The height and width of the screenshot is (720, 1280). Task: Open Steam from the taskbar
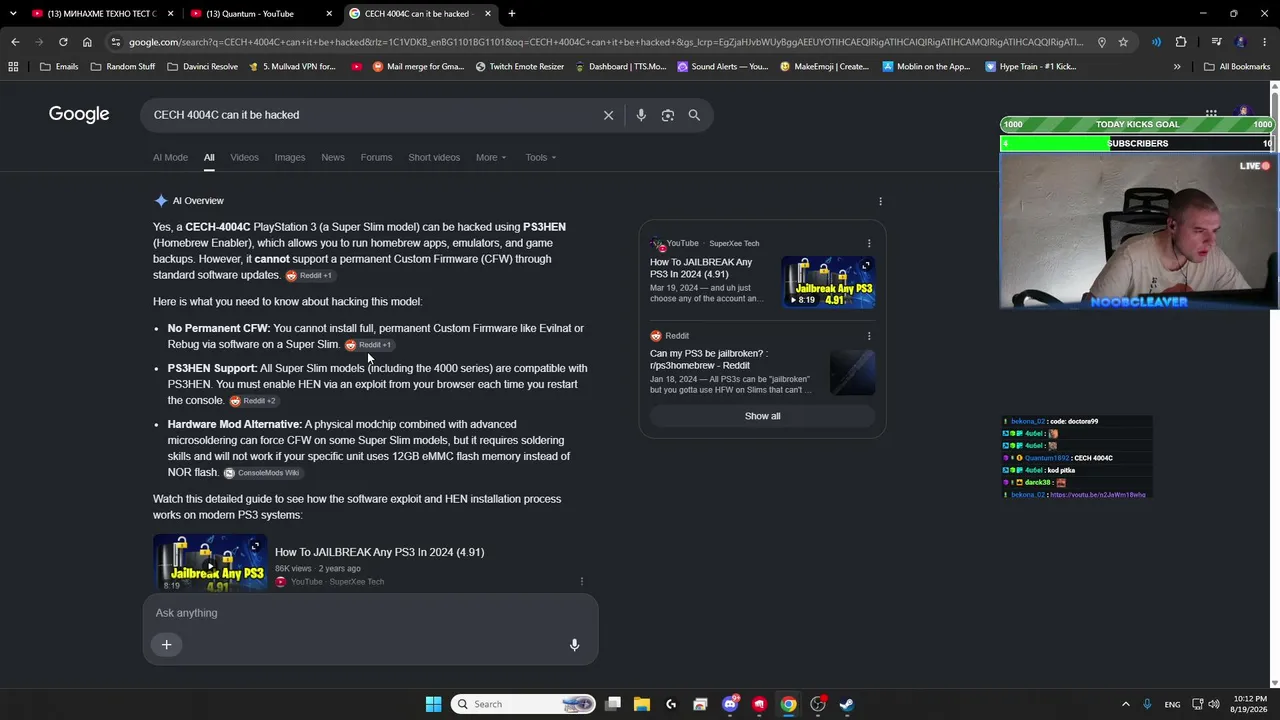847,704
